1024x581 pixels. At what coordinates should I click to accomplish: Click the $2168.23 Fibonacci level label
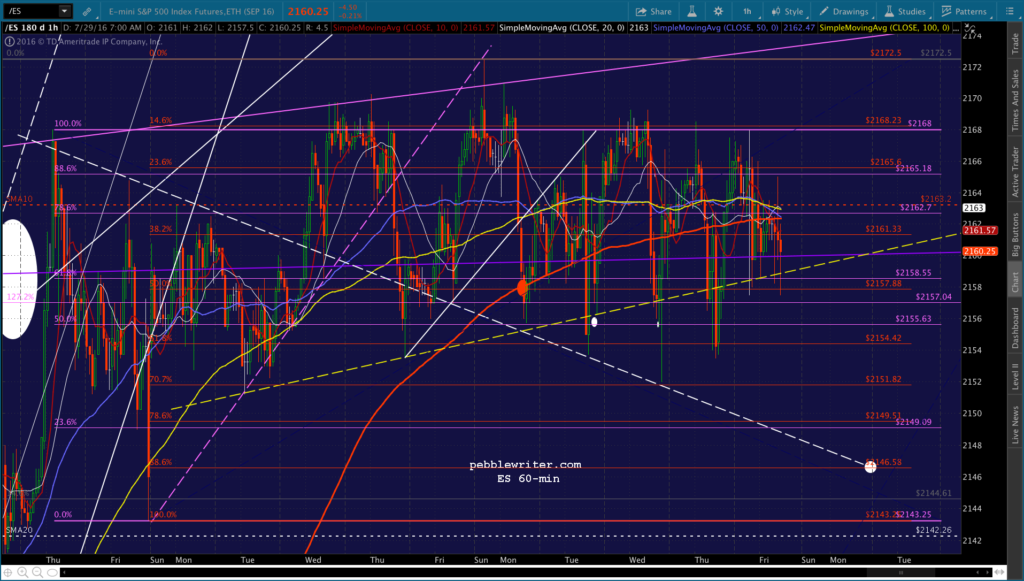[x=883, y=120]
